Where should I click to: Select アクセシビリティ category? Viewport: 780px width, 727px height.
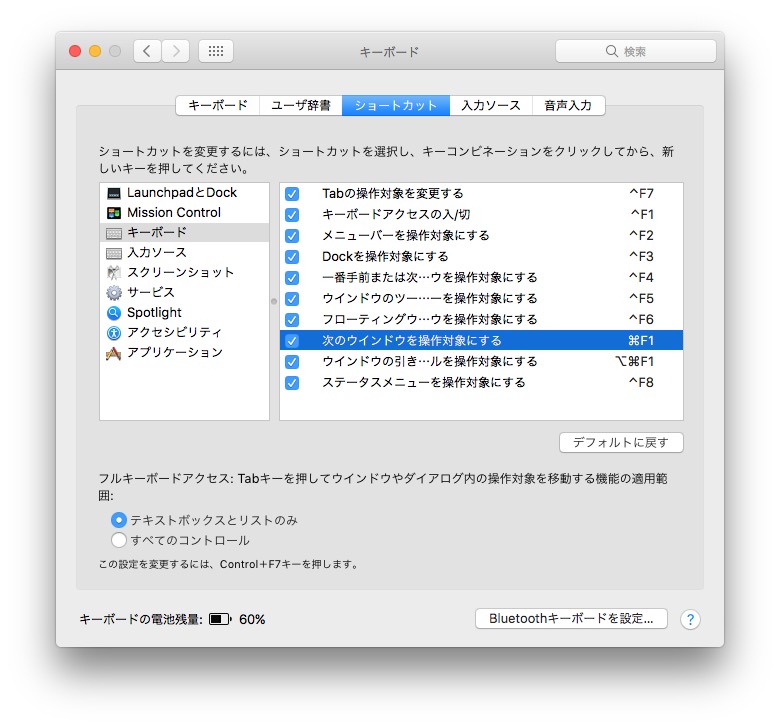click(185, 332)
